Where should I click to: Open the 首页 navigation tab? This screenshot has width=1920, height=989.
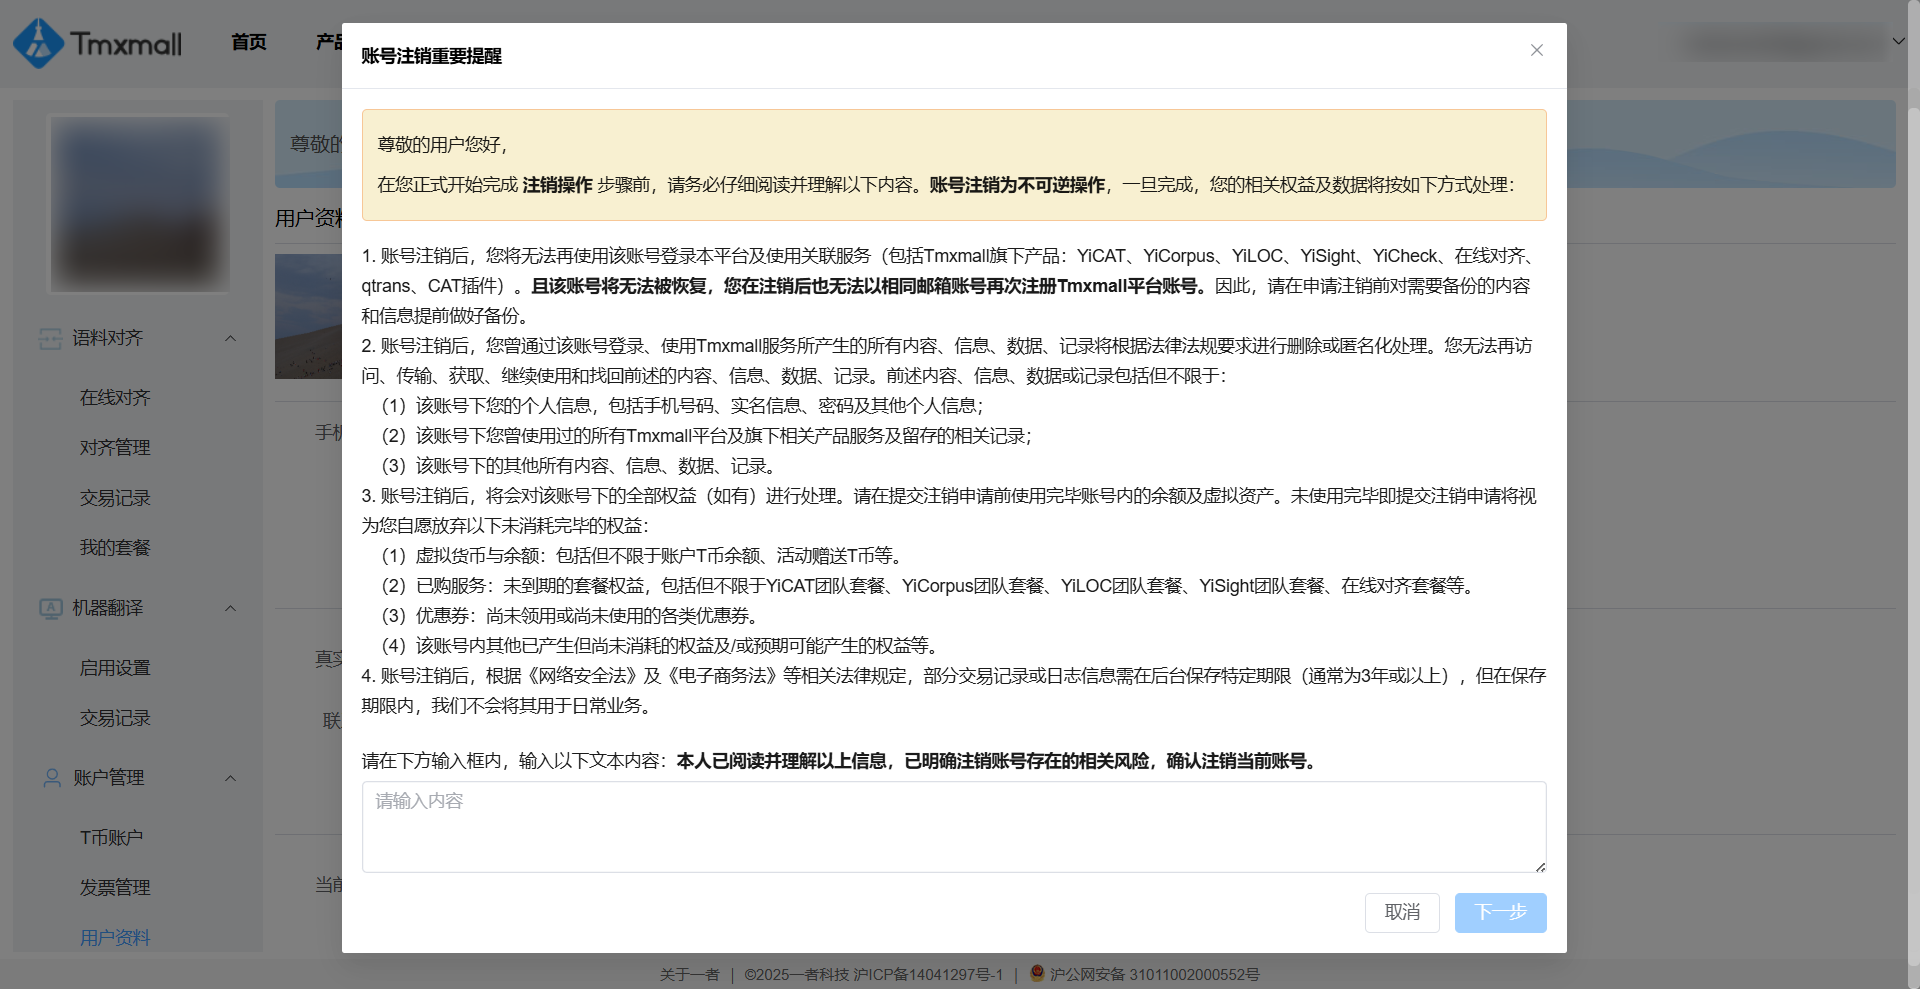249,42
